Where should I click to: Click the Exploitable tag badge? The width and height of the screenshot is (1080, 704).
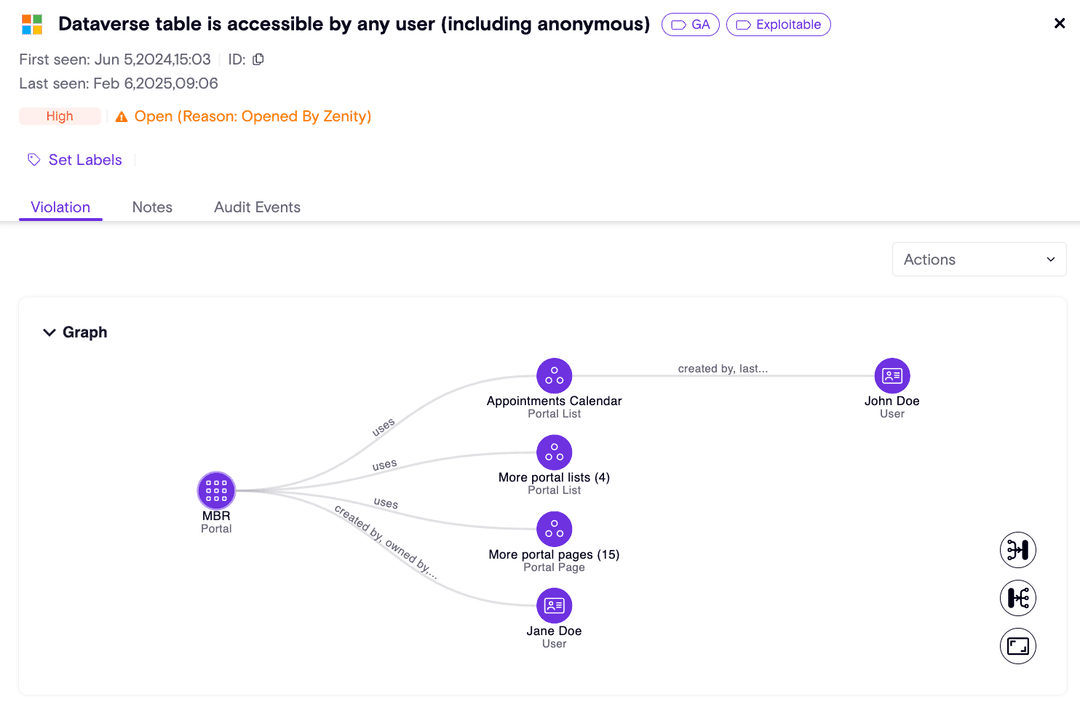pyautogui.click(x=778, y=25)
